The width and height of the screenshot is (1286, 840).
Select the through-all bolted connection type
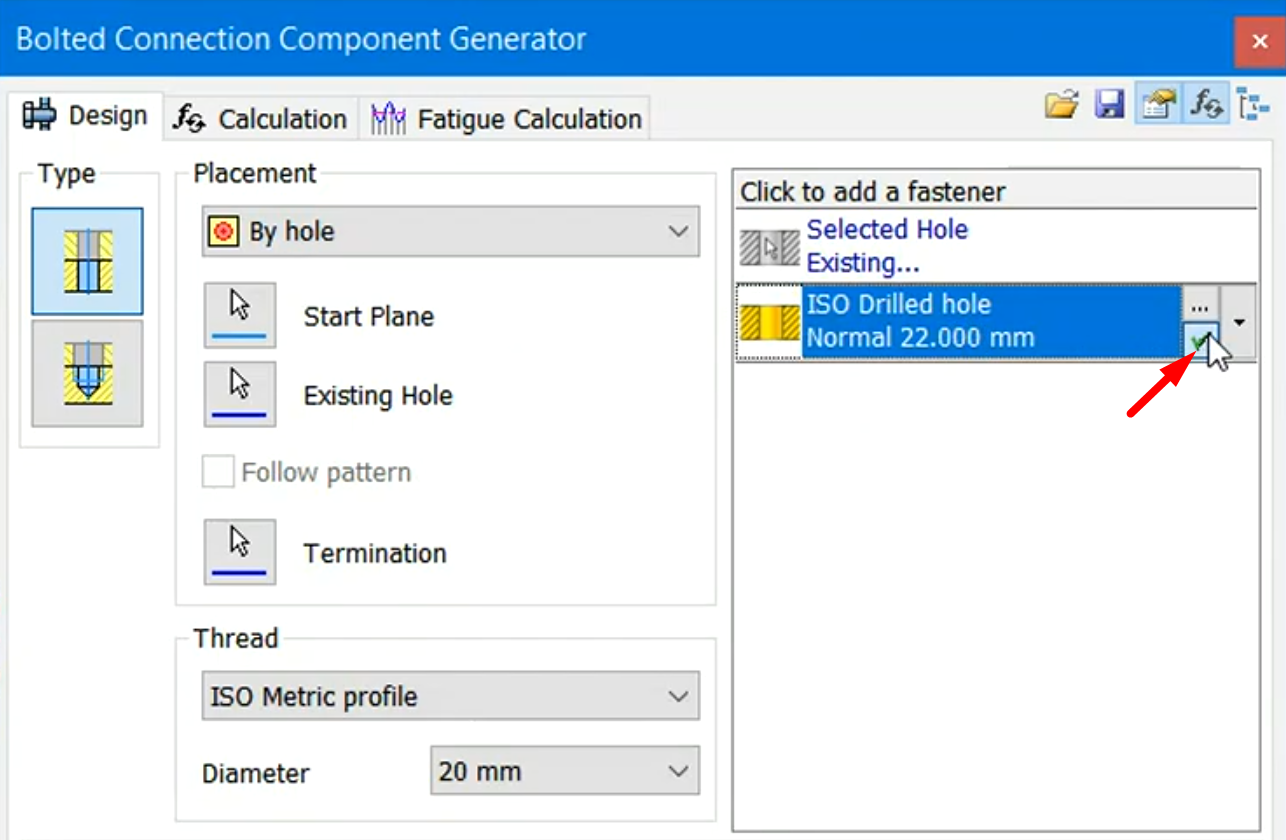tap(87, 262)
